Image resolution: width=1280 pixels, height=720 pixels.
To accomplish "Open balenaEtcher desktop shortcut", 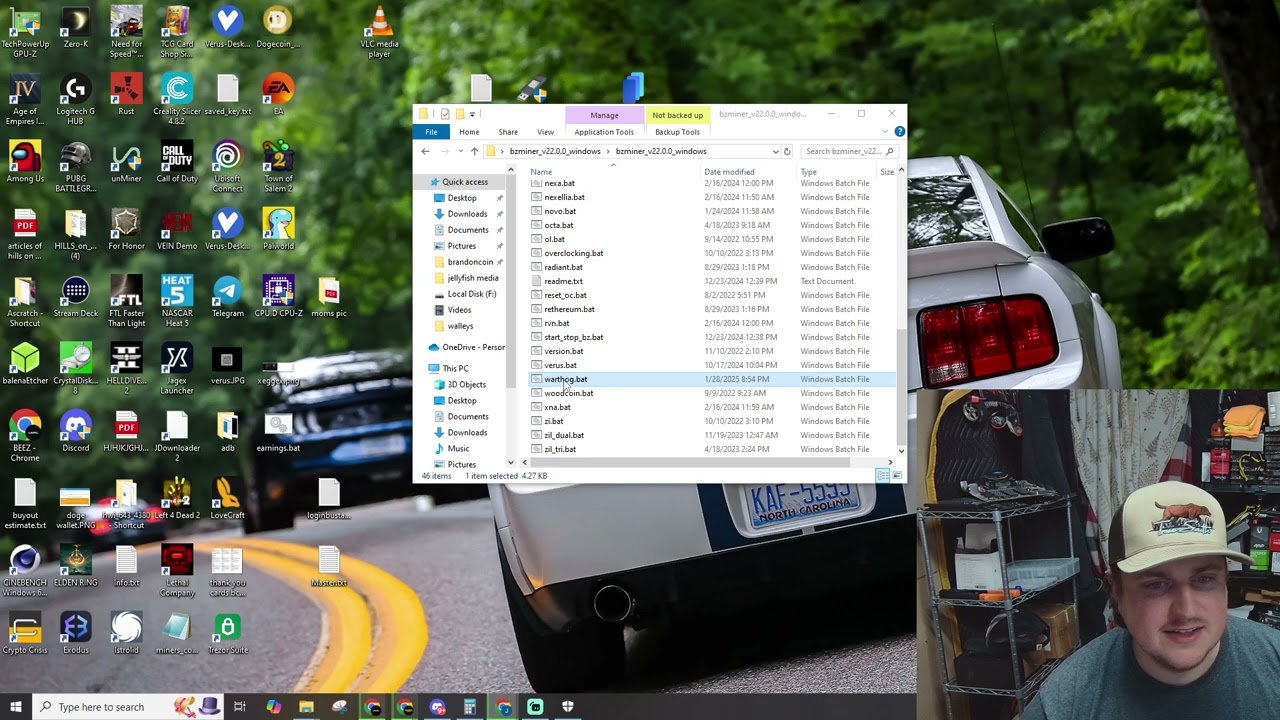I will tap(25, 364).
